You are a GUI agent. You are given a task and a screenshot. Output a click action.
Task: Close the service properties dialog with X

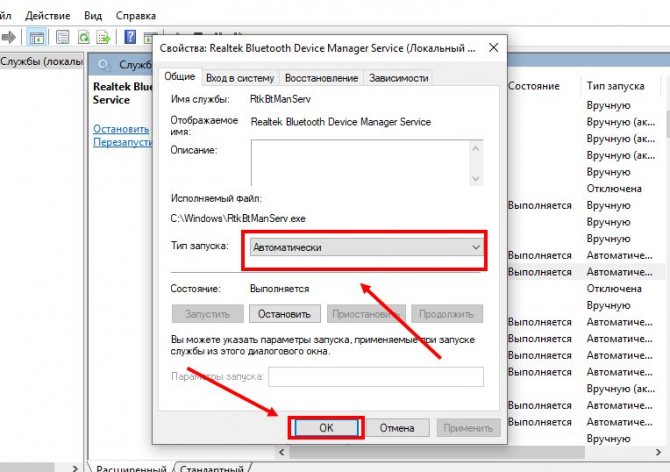493,47
